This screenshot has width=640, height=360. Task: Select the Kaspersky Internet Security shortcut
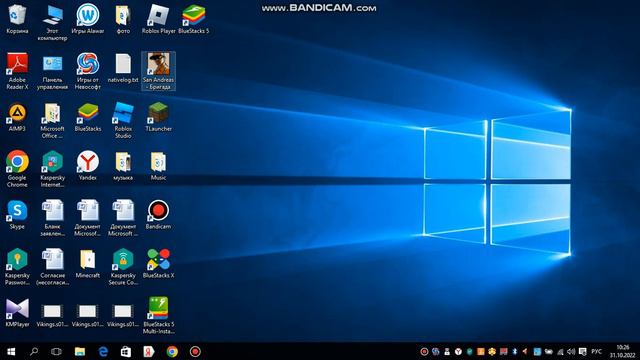[52, 169]
